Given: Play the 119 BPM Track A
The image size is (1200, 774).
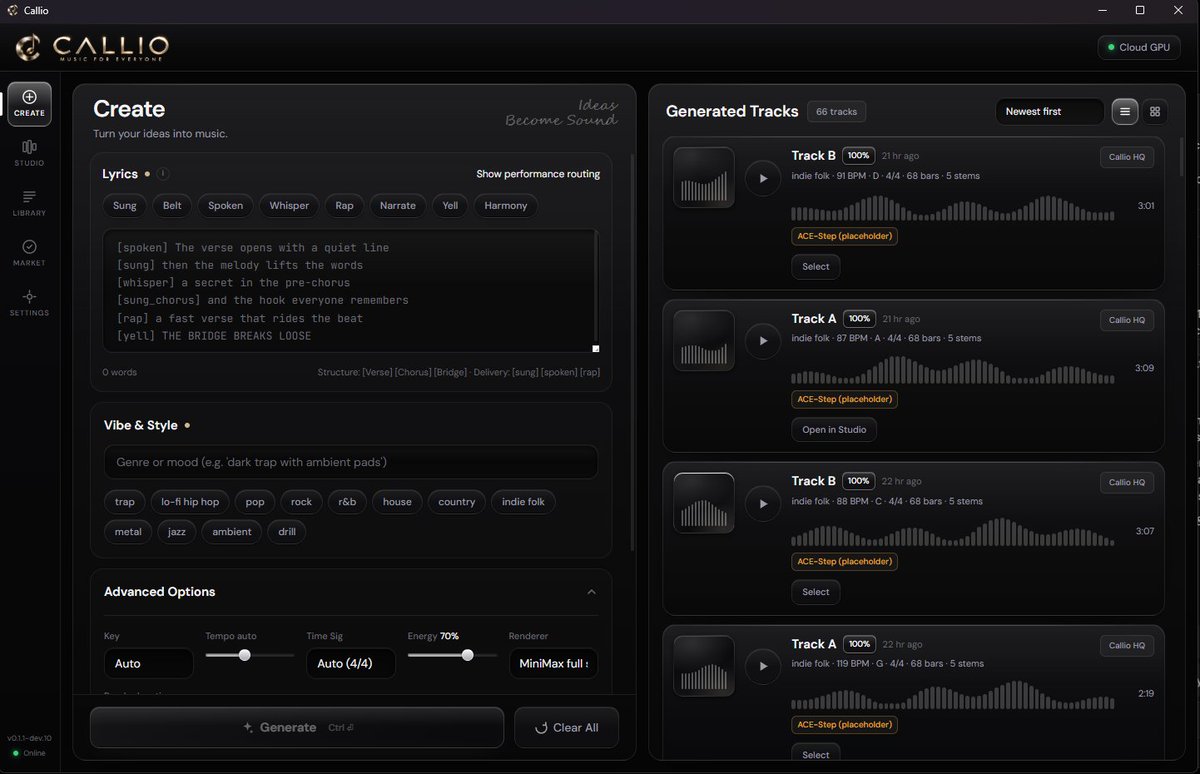Looking at the screenshot, I should [763, 666].
